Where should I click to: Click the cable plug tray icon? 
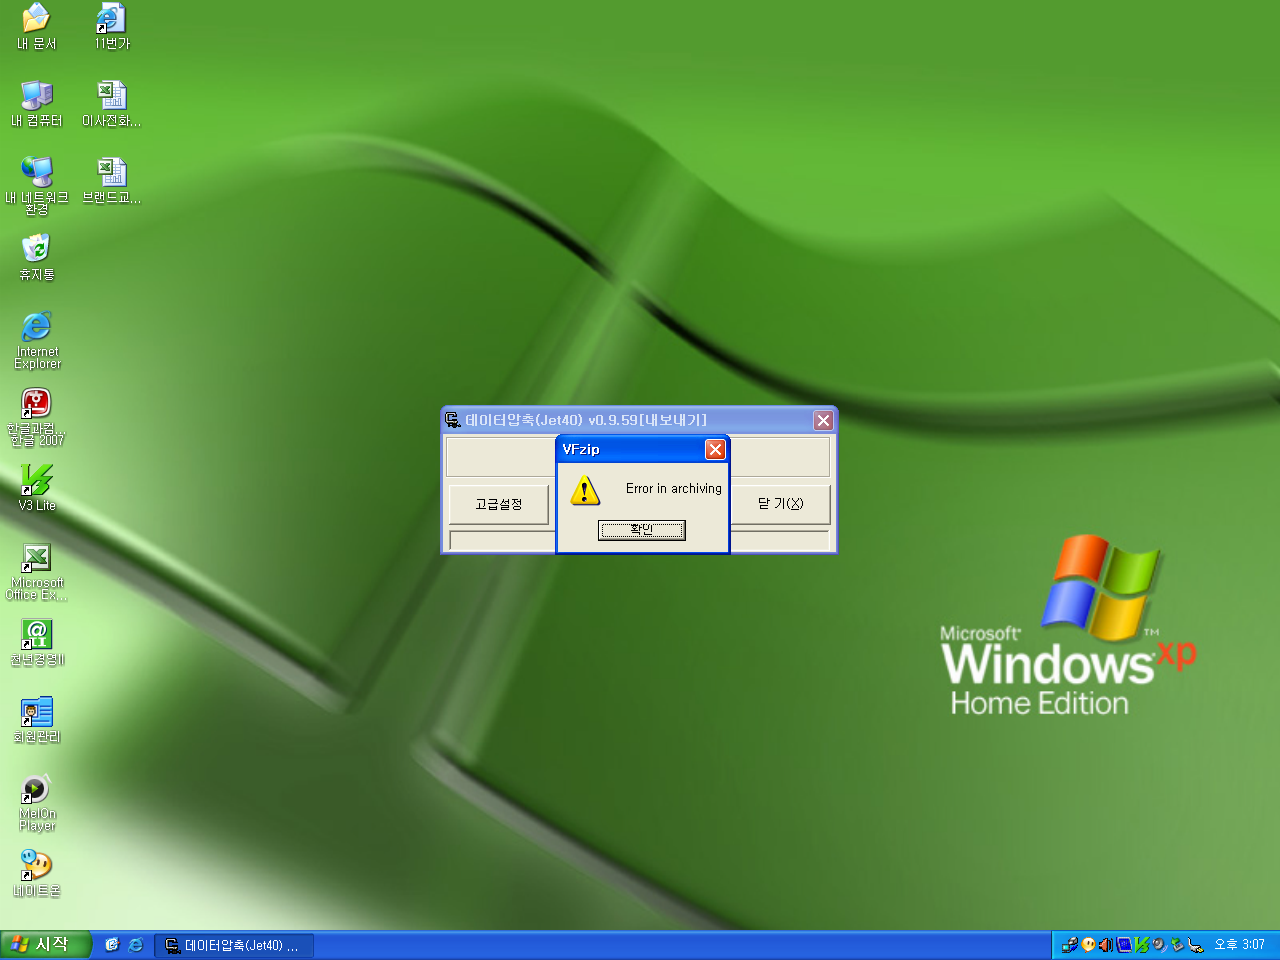pos(1195,945)
